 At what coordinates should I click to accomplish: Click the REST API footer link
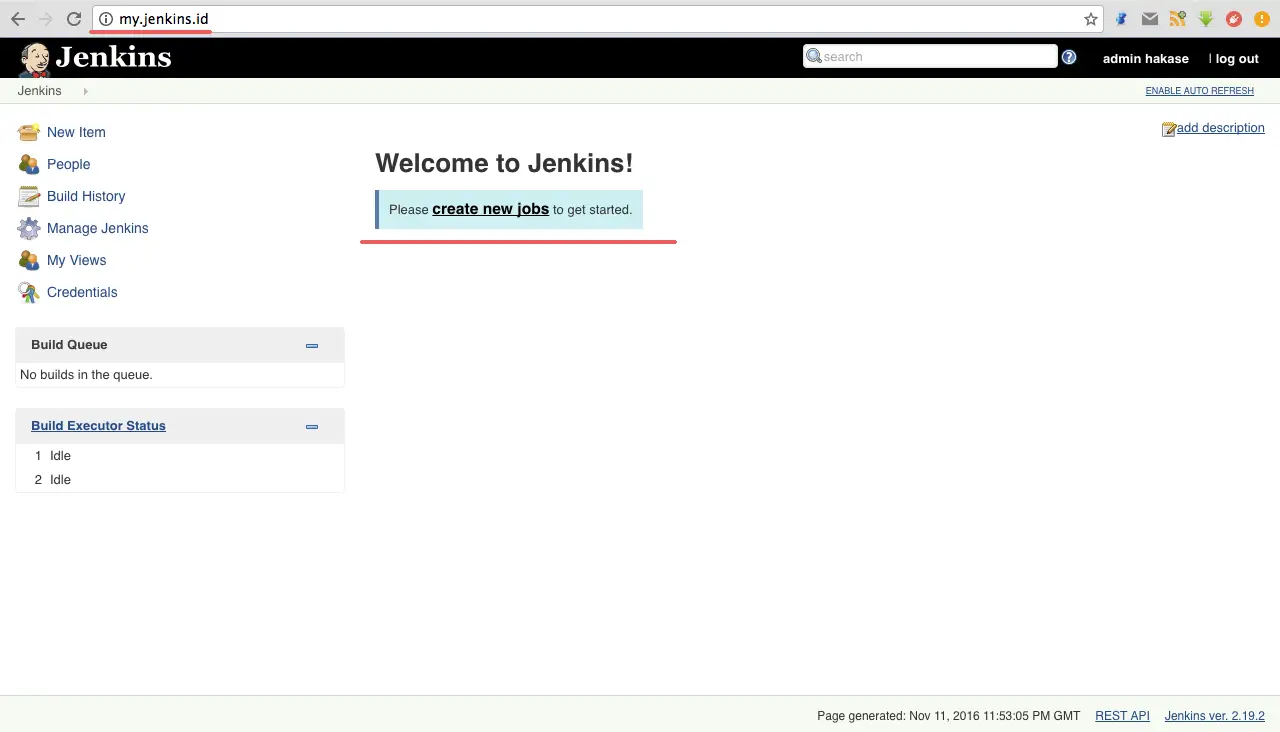coord(1122,716)
